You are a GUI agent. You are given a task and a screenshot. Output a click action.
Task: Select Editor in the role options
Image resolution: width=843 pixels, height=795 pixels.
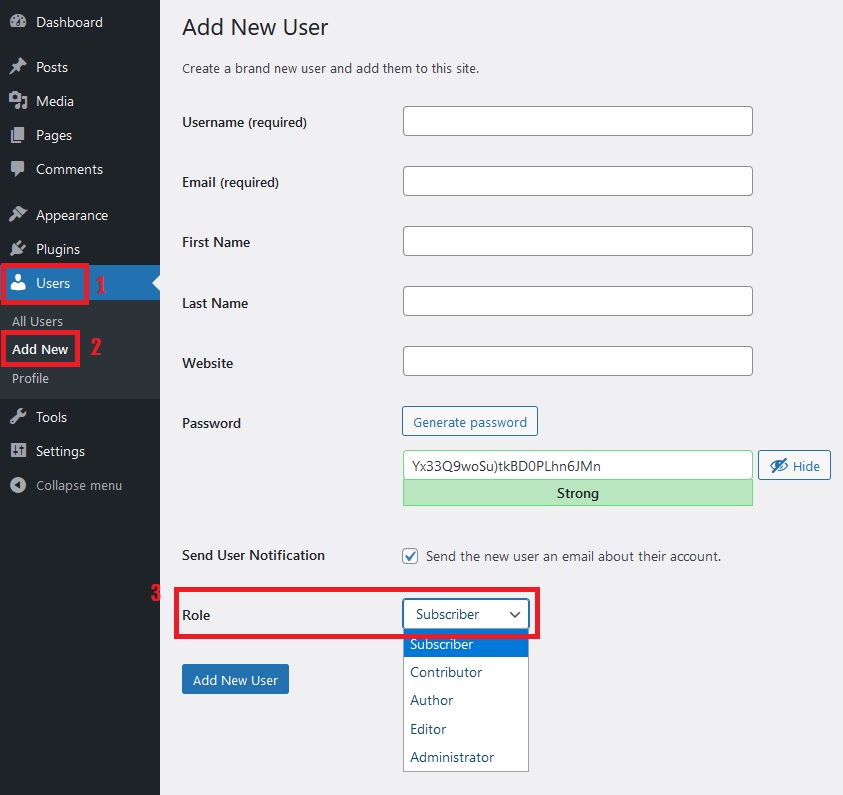pyautogui.click(x=428, y=729)
